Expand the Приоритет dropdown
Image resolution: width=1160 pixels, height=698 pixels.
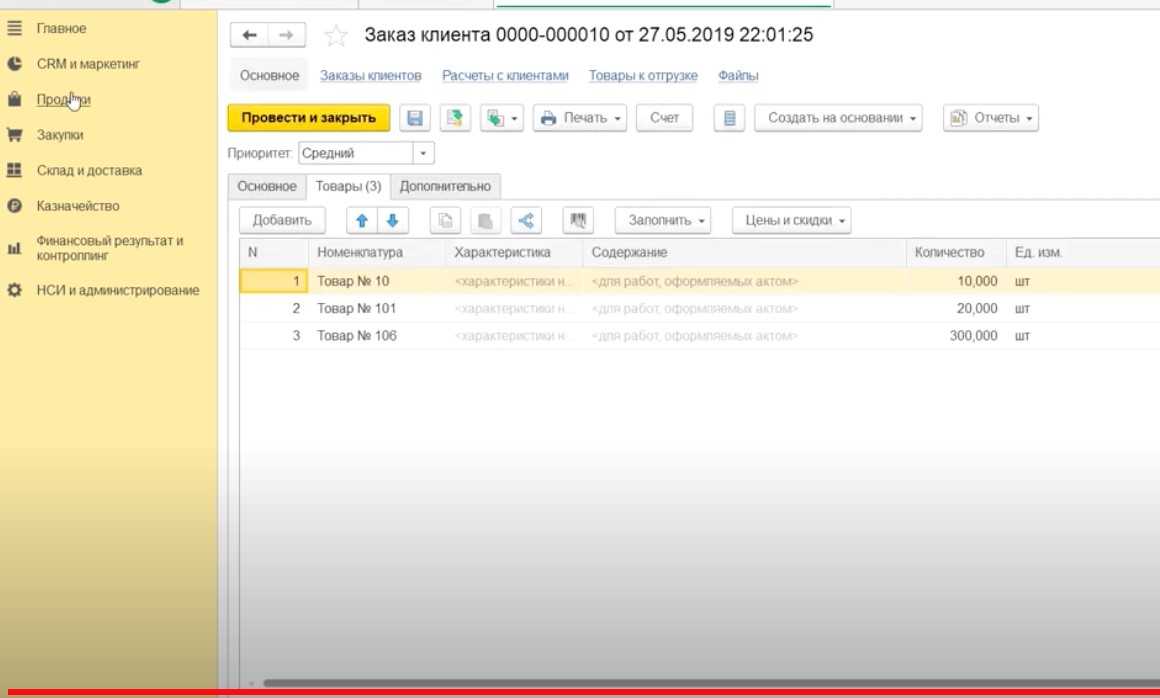424,153
